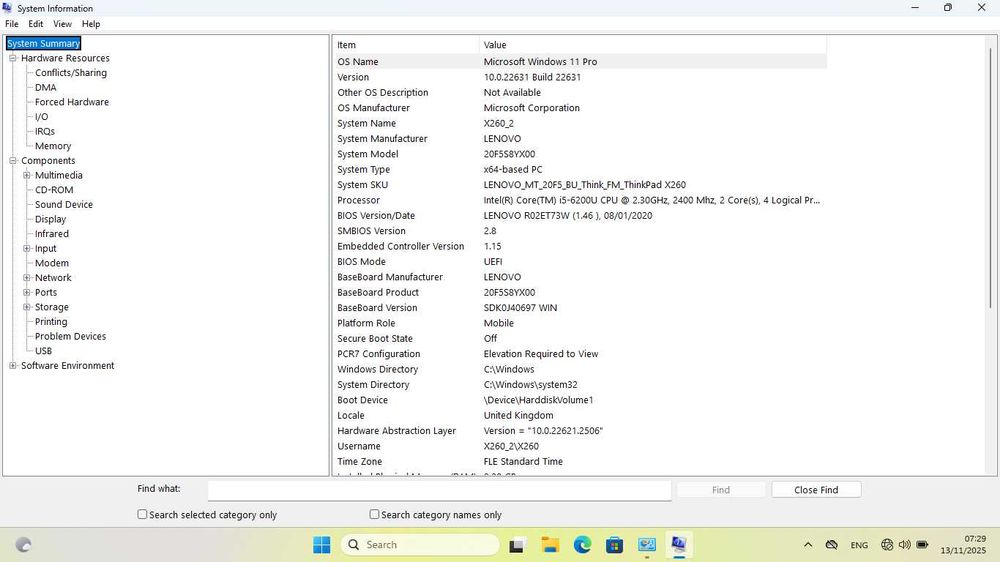
Task: Check the battery icon in tray
Action: (922, 545)
